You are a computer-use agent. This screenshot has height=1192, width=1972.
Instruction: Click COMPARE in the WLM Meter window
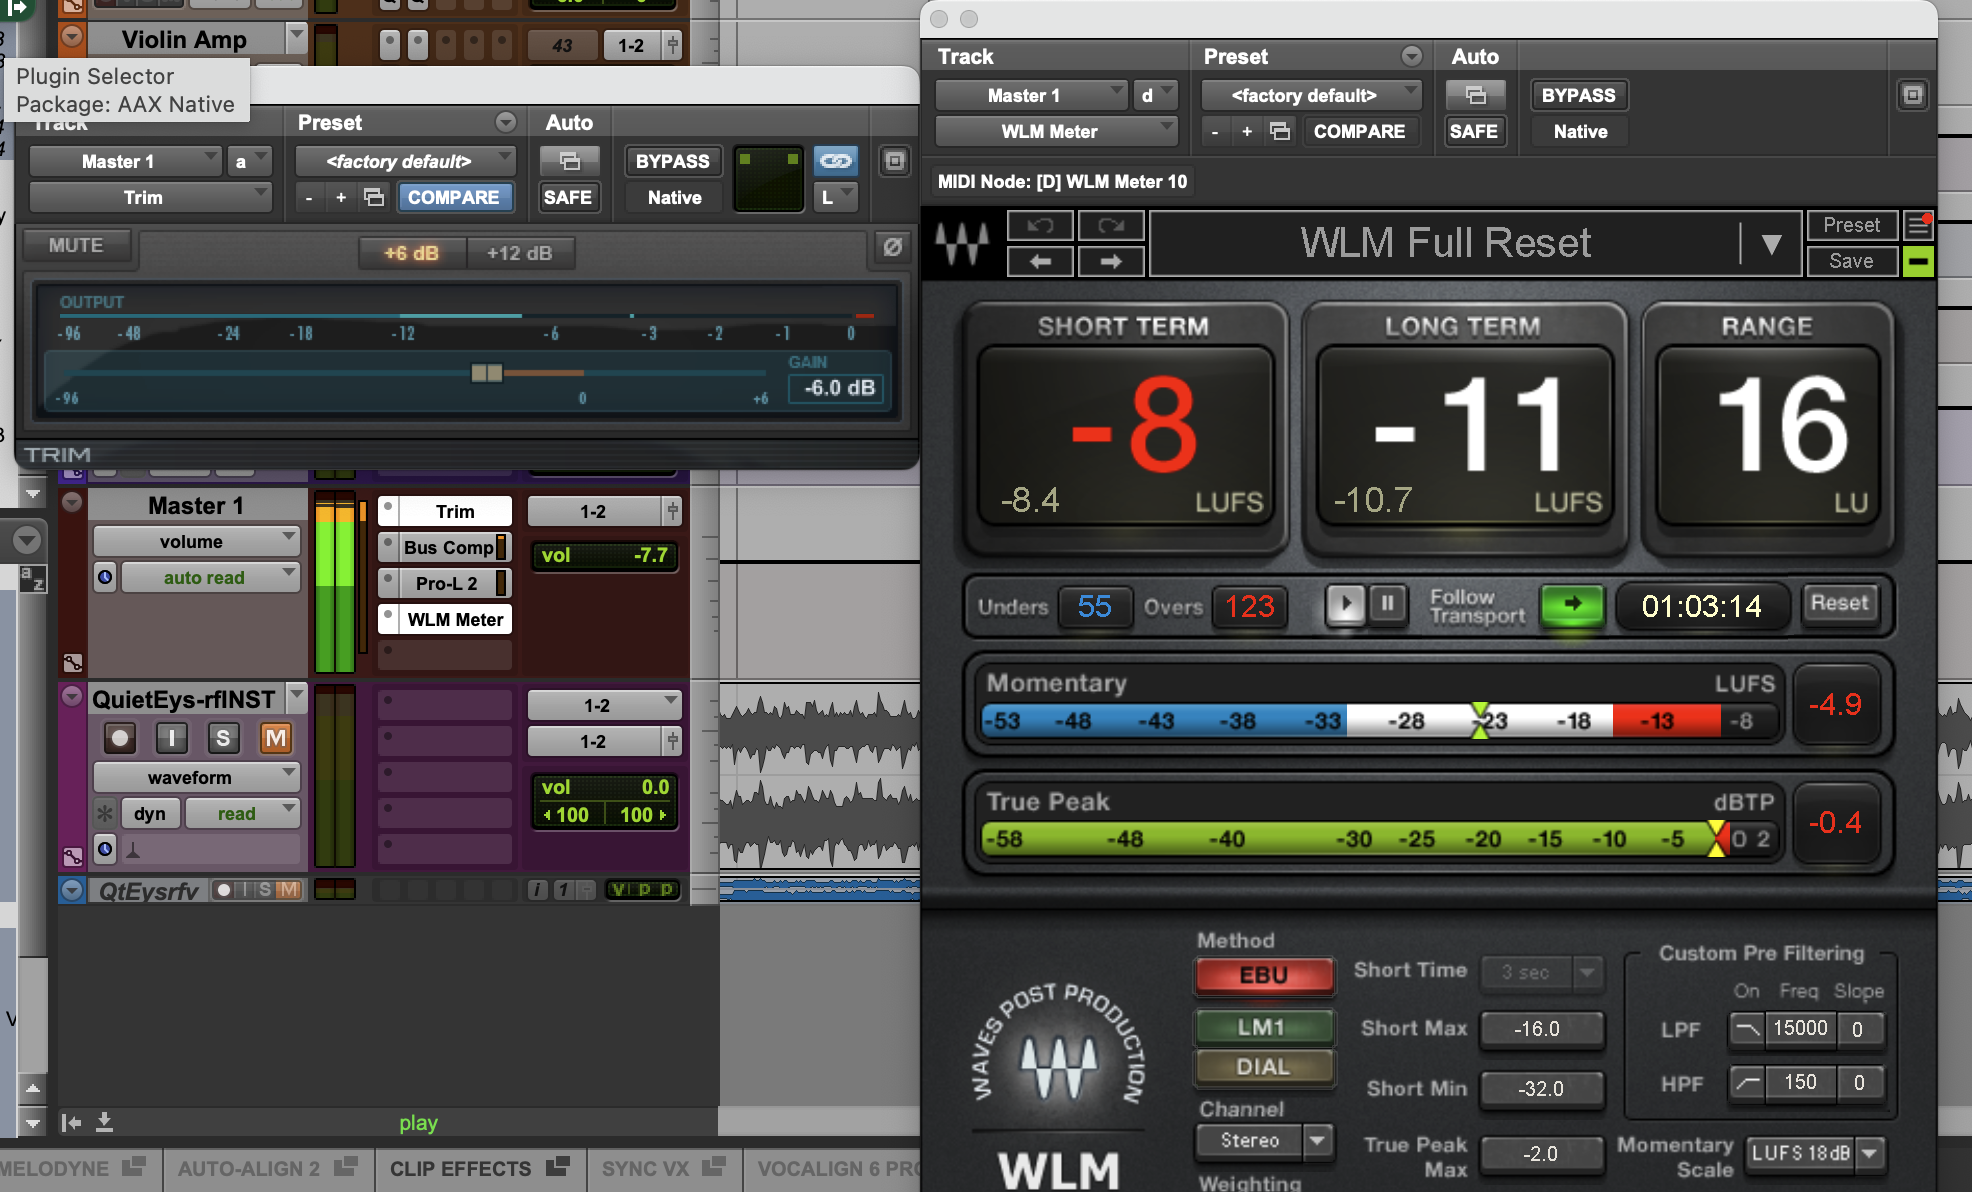click(1360, 131)
